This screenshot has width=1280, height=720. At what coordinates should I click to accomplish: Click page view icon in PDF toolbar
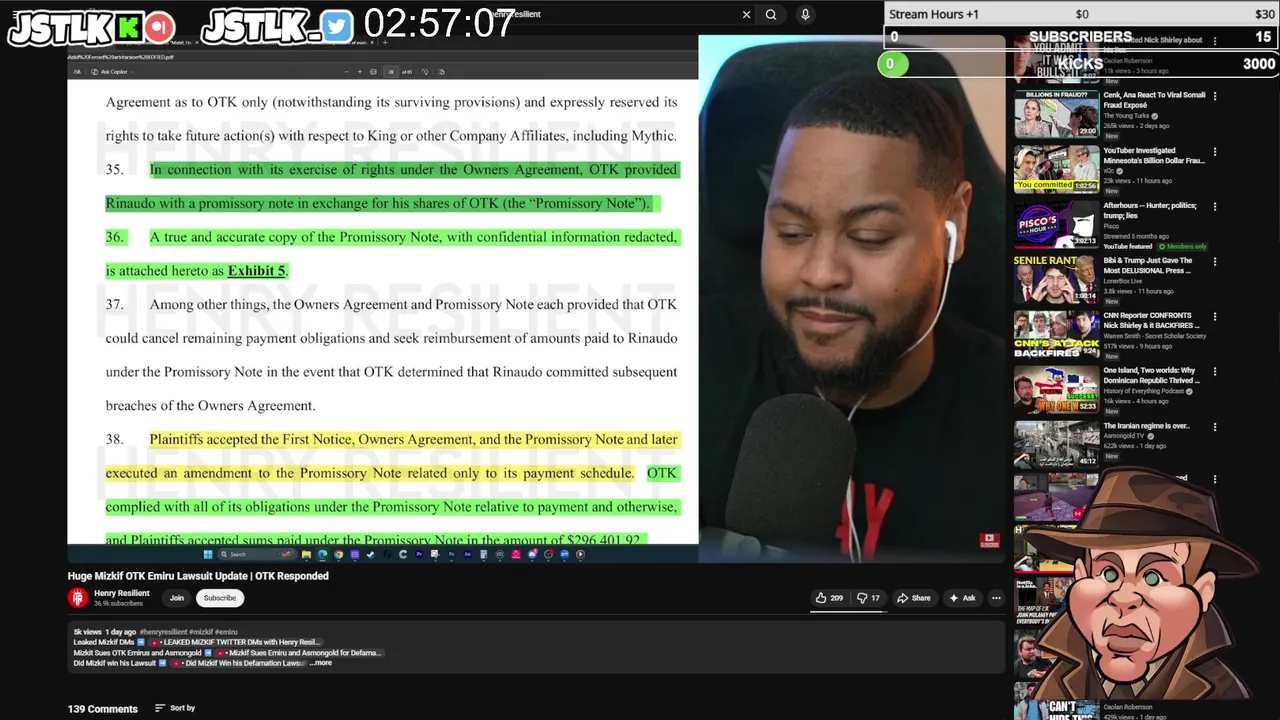[441, 72]
